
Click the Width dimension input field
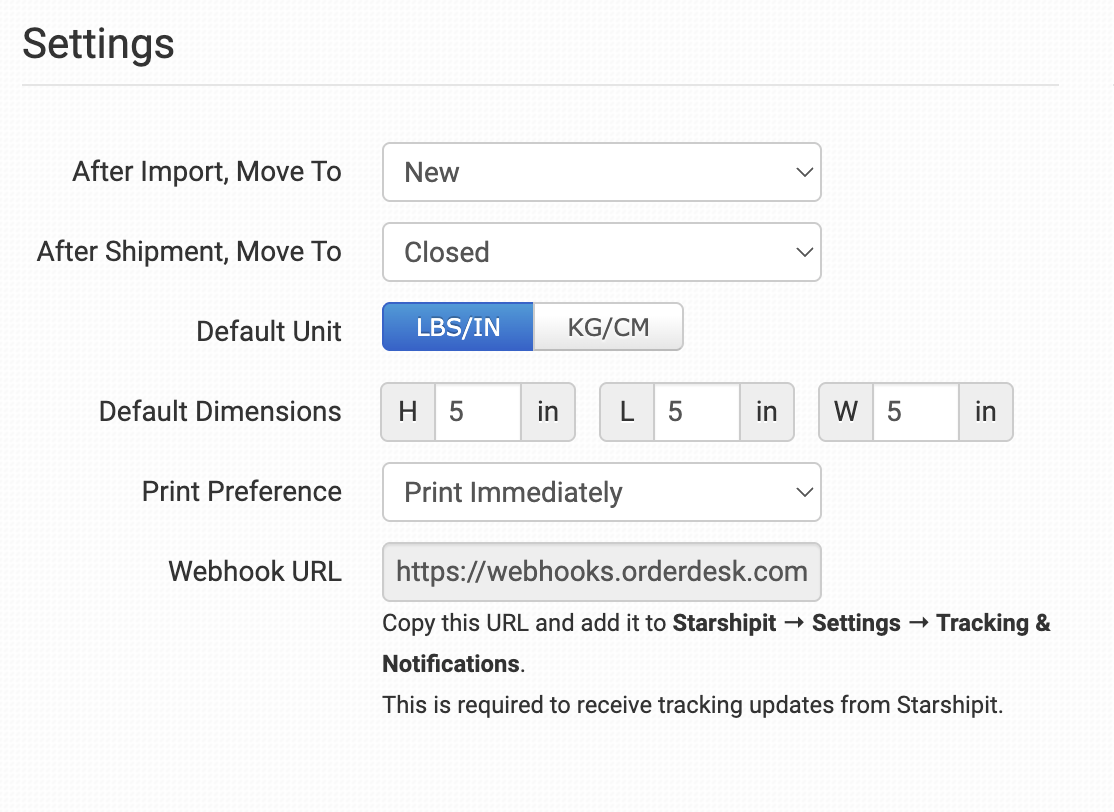[915, 412]
